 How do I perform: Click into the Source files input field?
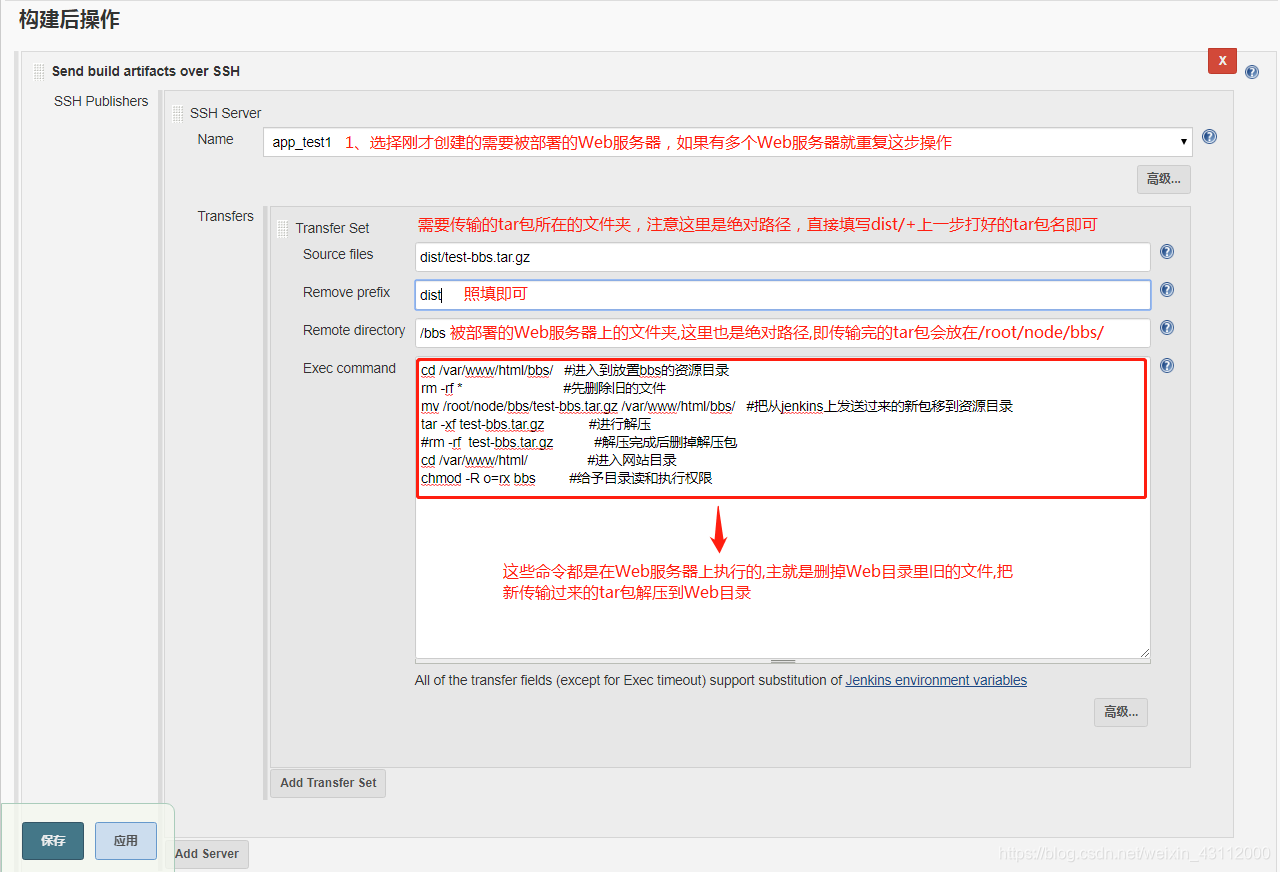coord(783,257)
